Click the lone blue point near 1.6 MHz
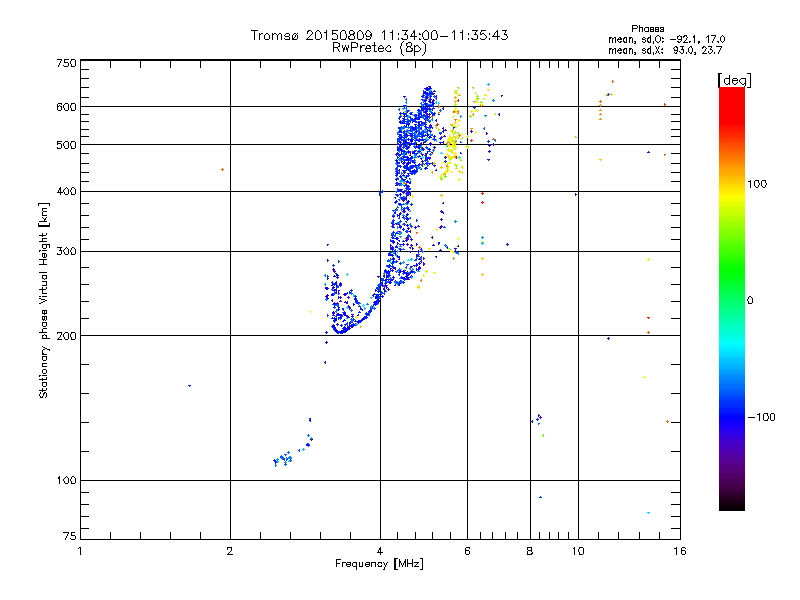 coord(189,386)
